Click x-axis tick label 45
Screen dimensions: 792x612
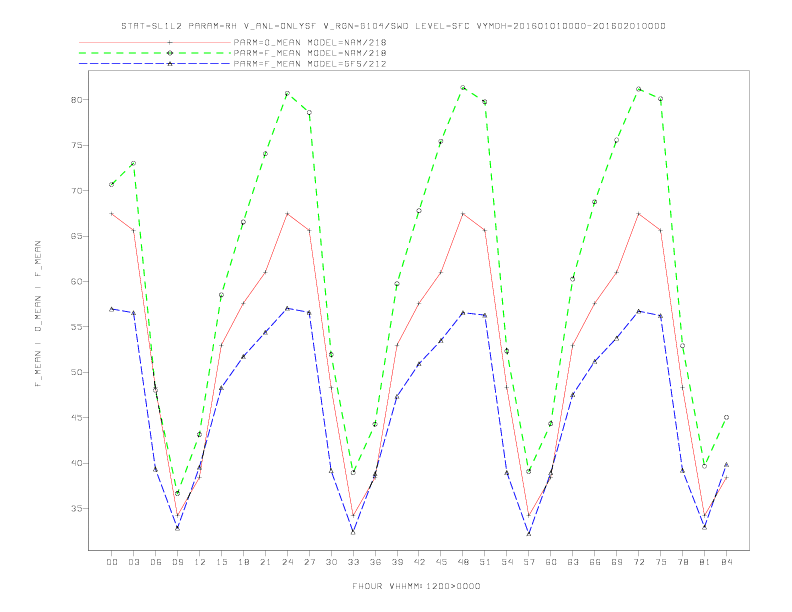pyautogui.click(x=441, y=562)
